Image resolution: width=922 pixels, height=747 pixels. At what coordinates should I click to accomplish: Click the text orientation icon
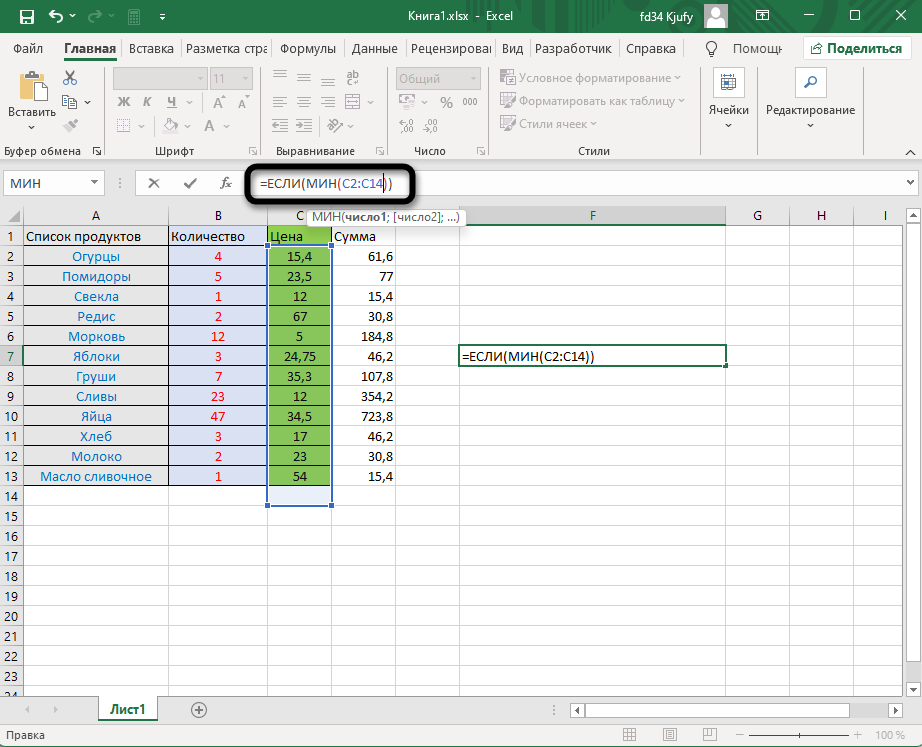pos(336,125)
